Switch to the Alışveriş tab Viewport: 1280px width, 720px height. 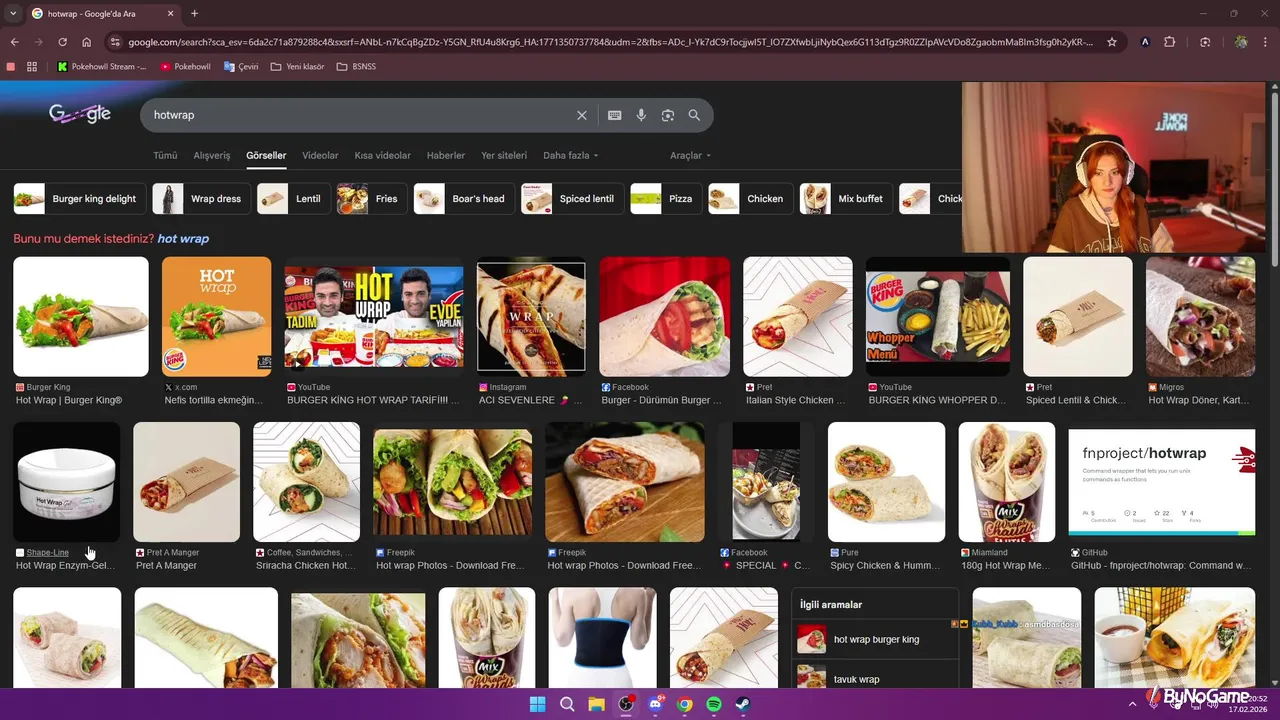pyautogui.click(x=212, y=156)
